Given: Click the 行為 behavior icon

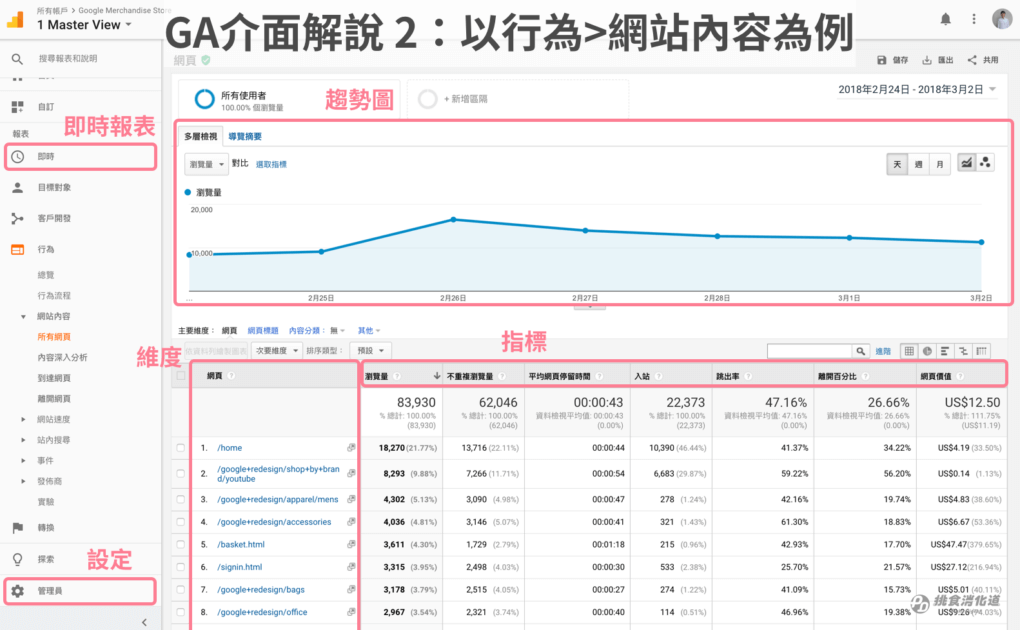Looking at the screenshot, I should [18, 249].
